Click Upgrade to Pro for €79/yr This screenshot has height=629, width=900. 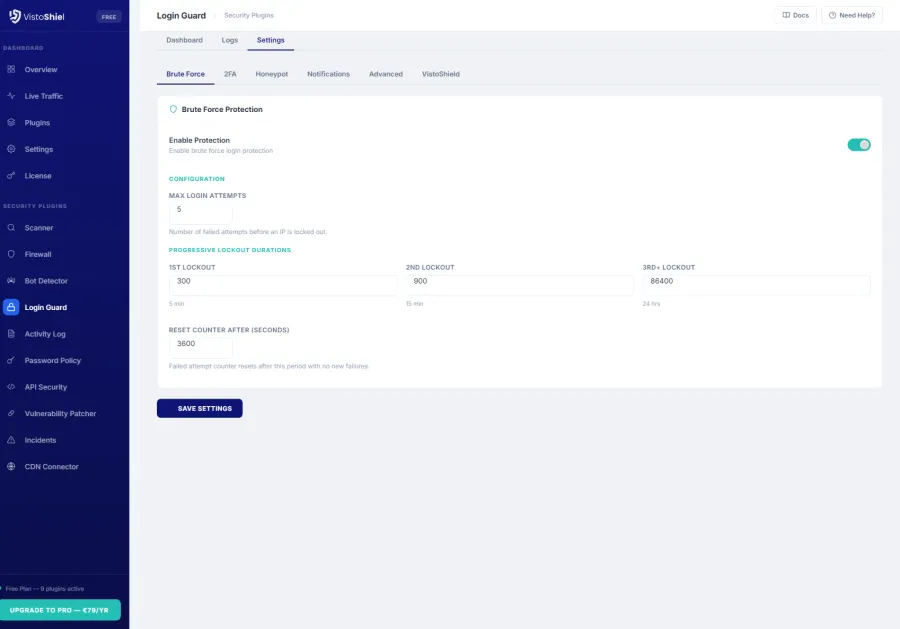pos(60,610)
